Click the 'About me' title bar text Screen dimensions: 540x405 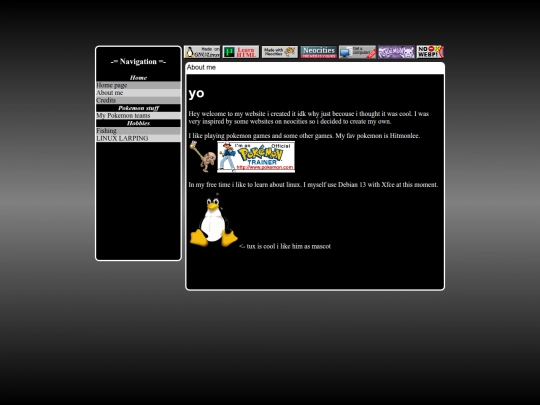click(x=201, y=68)
